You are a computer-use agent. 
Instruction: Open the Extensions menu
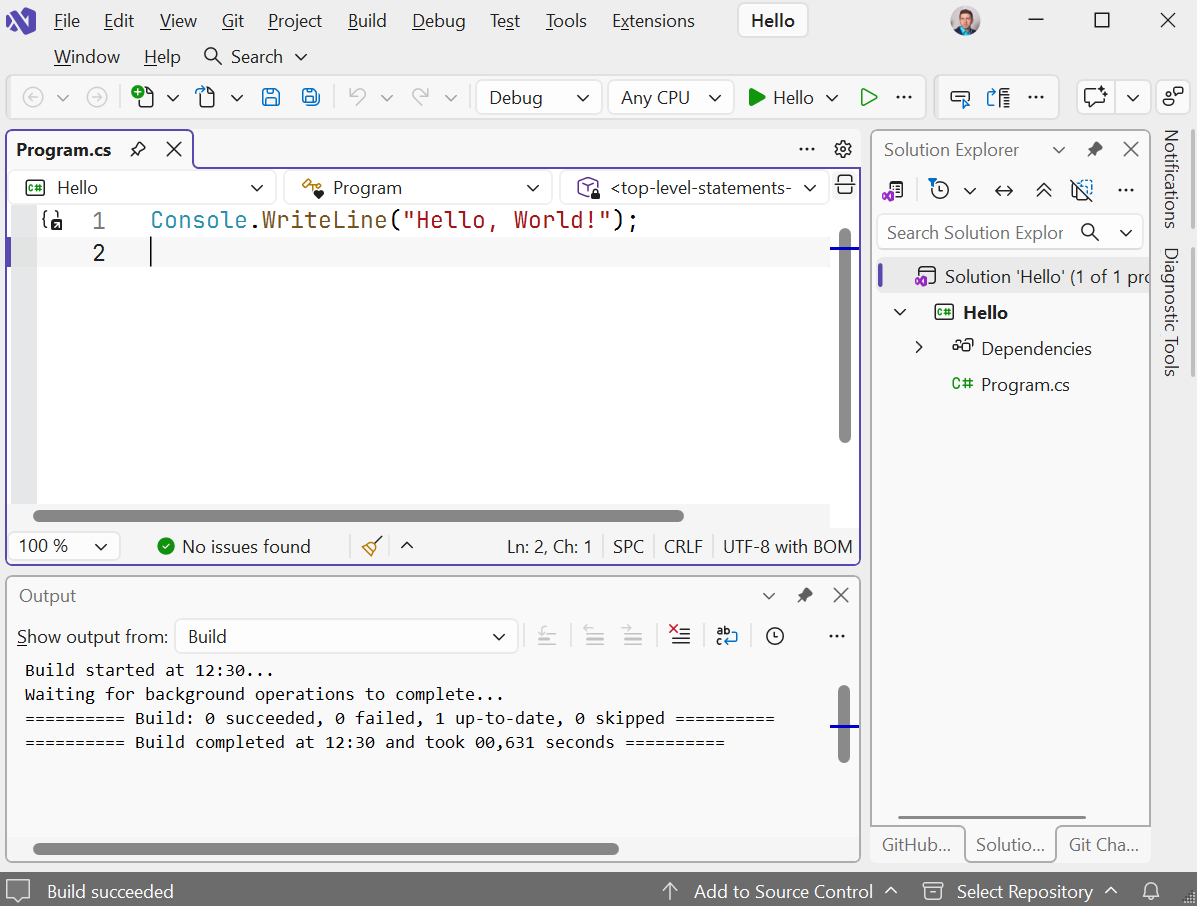click(653, 21)
